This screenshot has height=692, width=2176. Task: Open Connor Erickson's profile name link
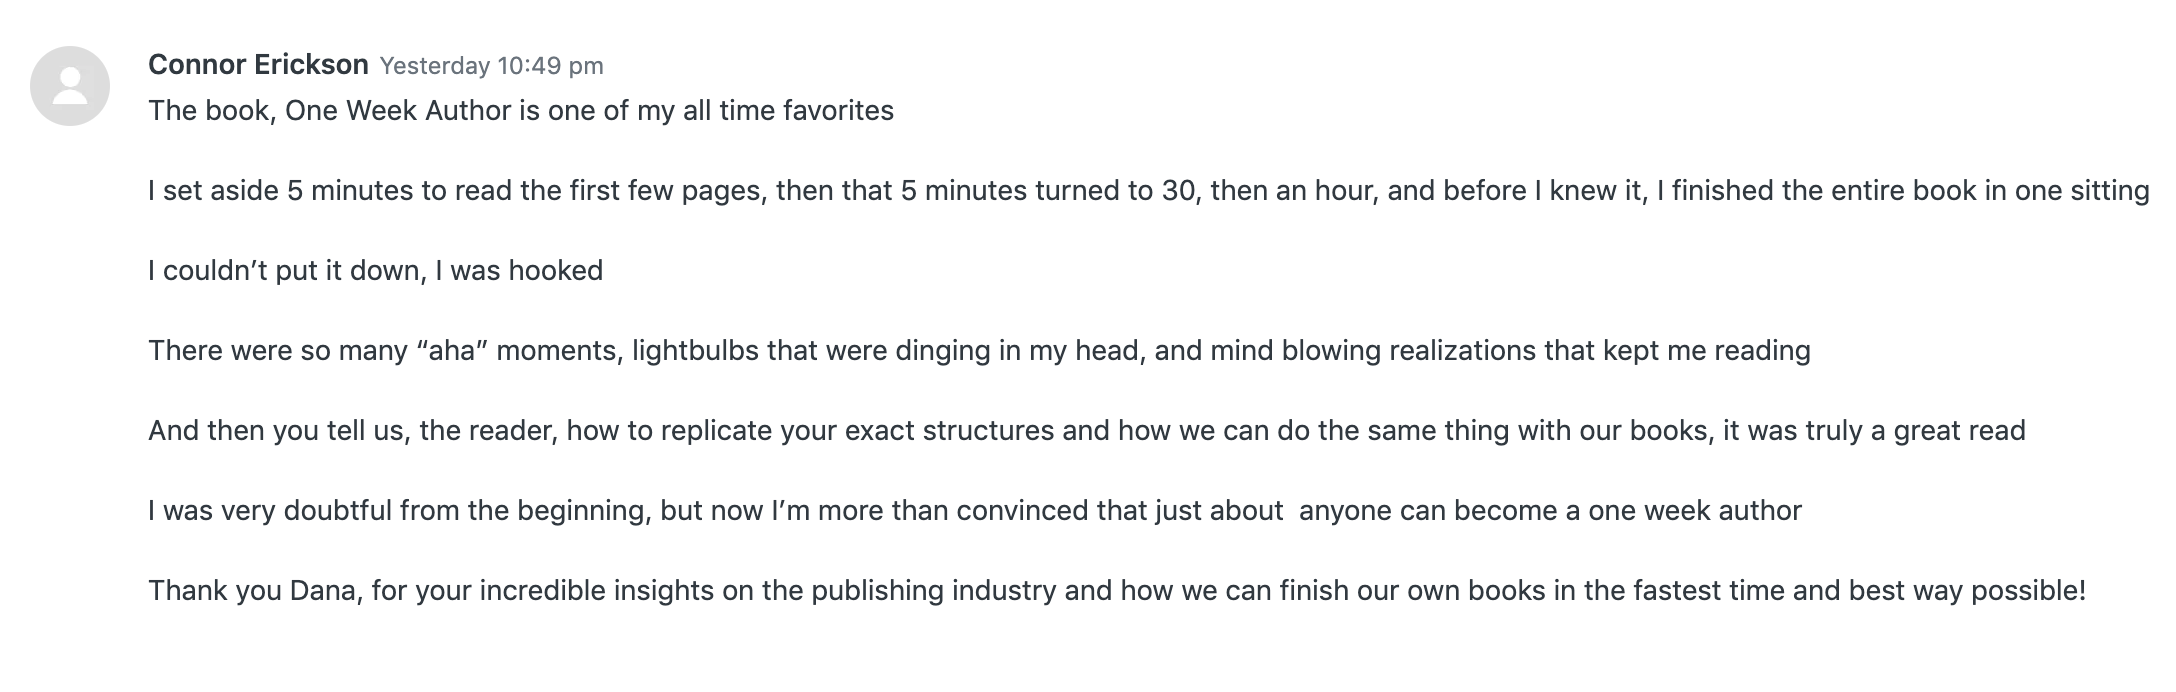pos(258,65)
